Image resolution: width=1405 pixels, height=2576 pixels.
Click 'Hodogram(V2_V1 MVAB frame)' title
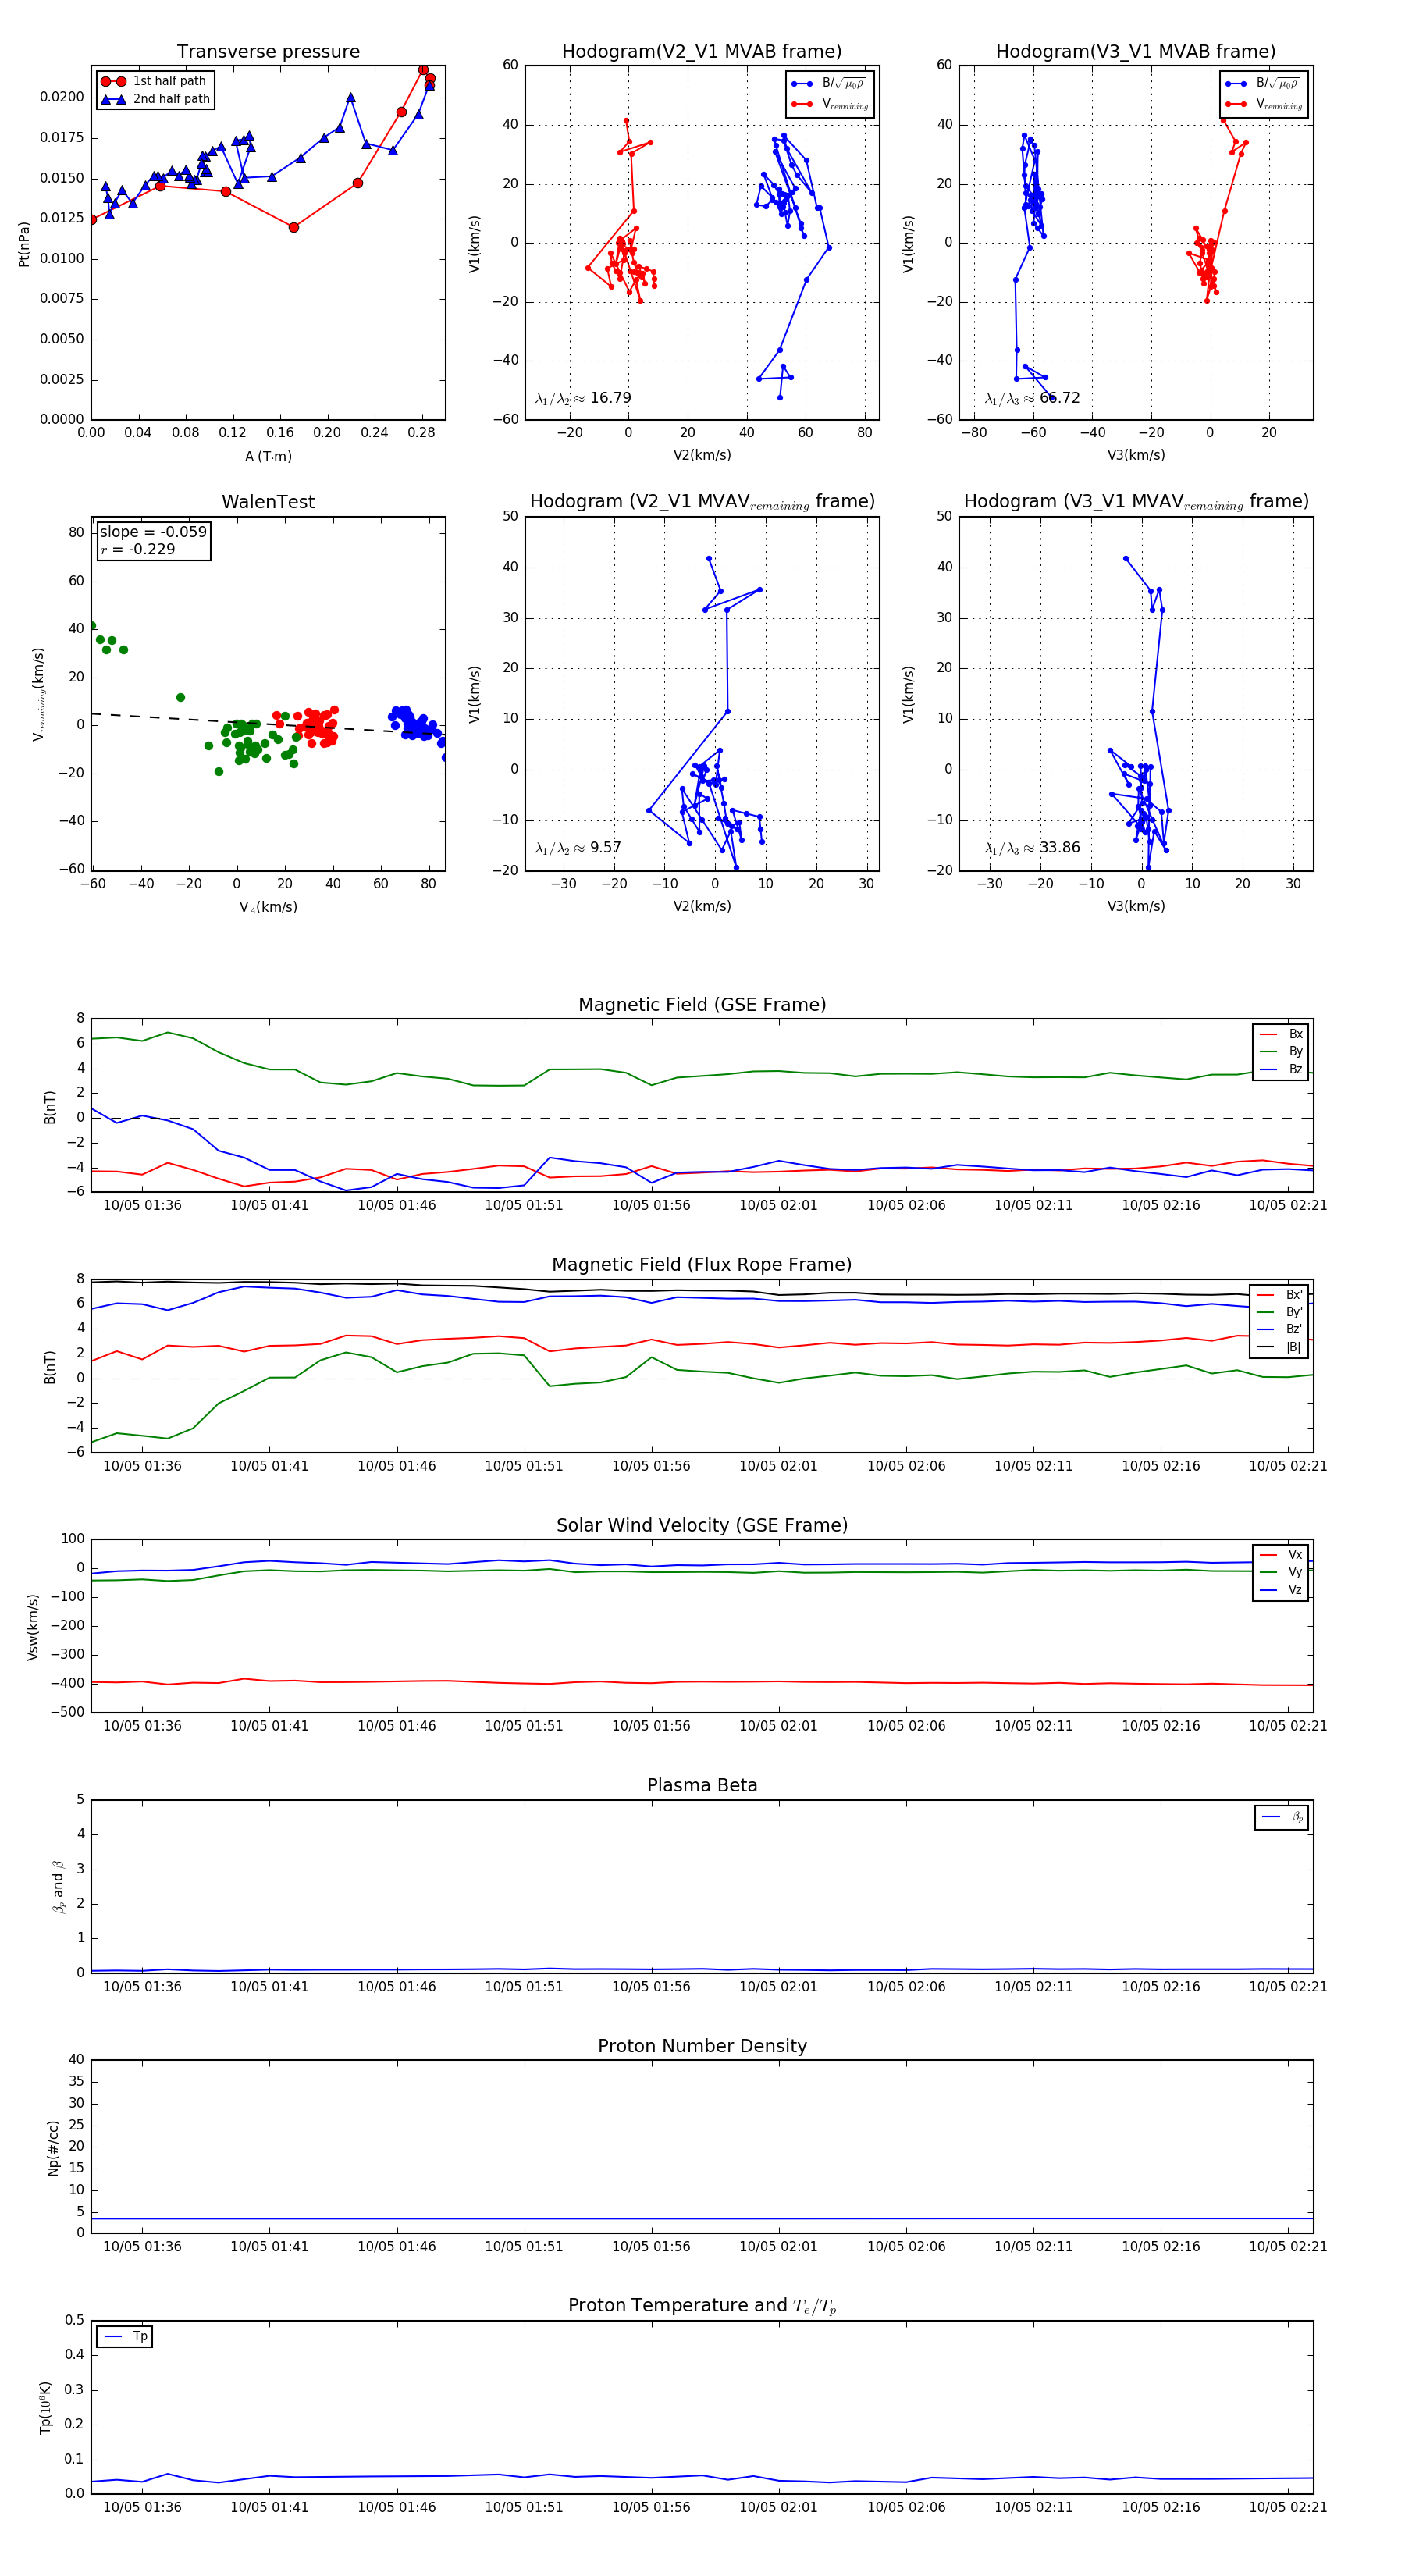click(x=702, y=52)
